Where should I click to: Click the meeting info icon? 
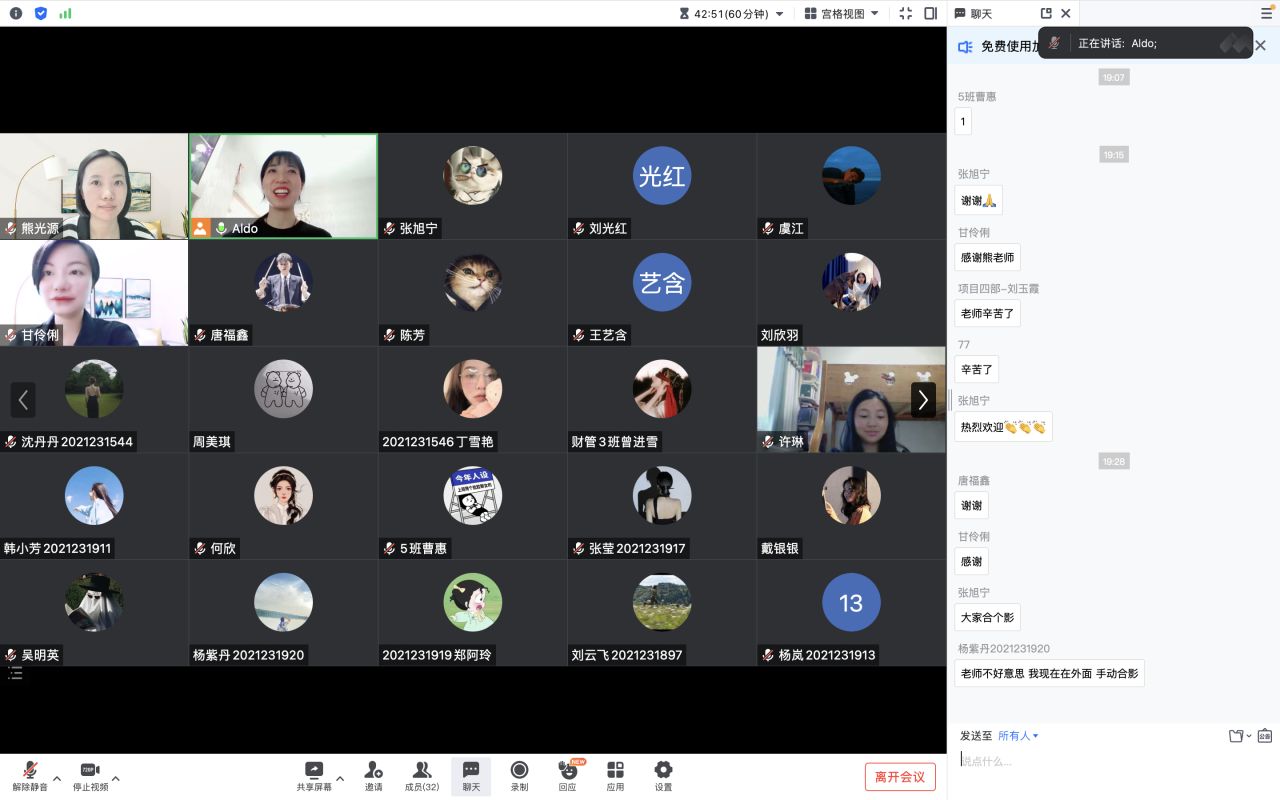[x=16, y=13]
